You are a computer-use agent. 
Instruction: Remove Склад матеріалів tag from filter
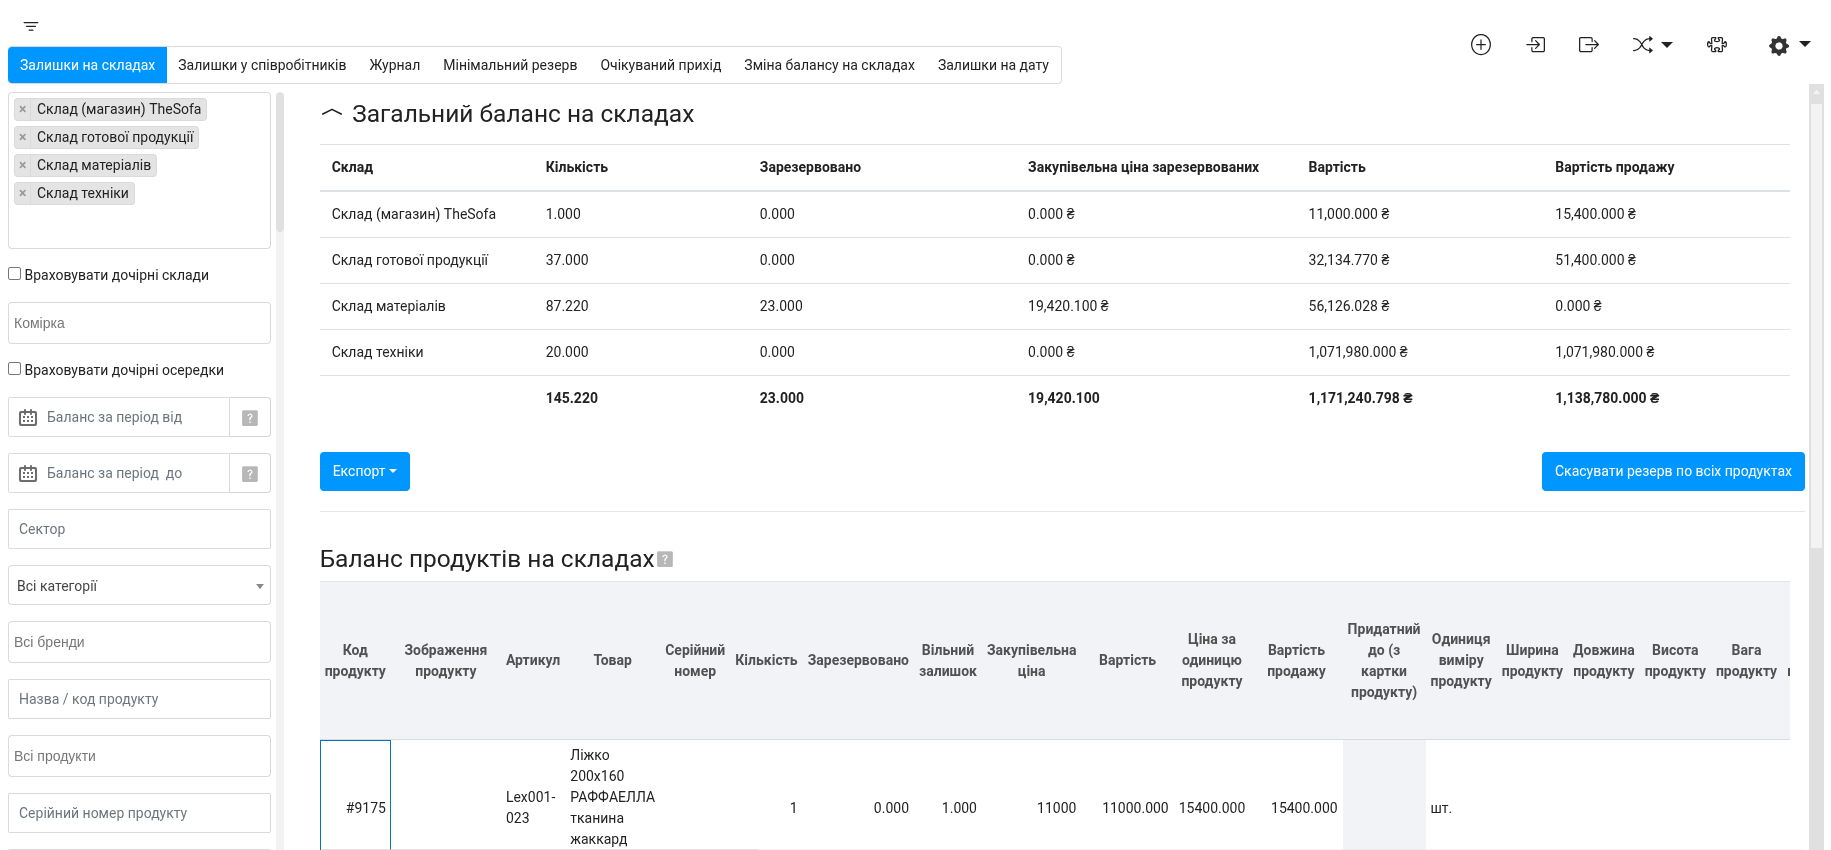pos(23,165)
